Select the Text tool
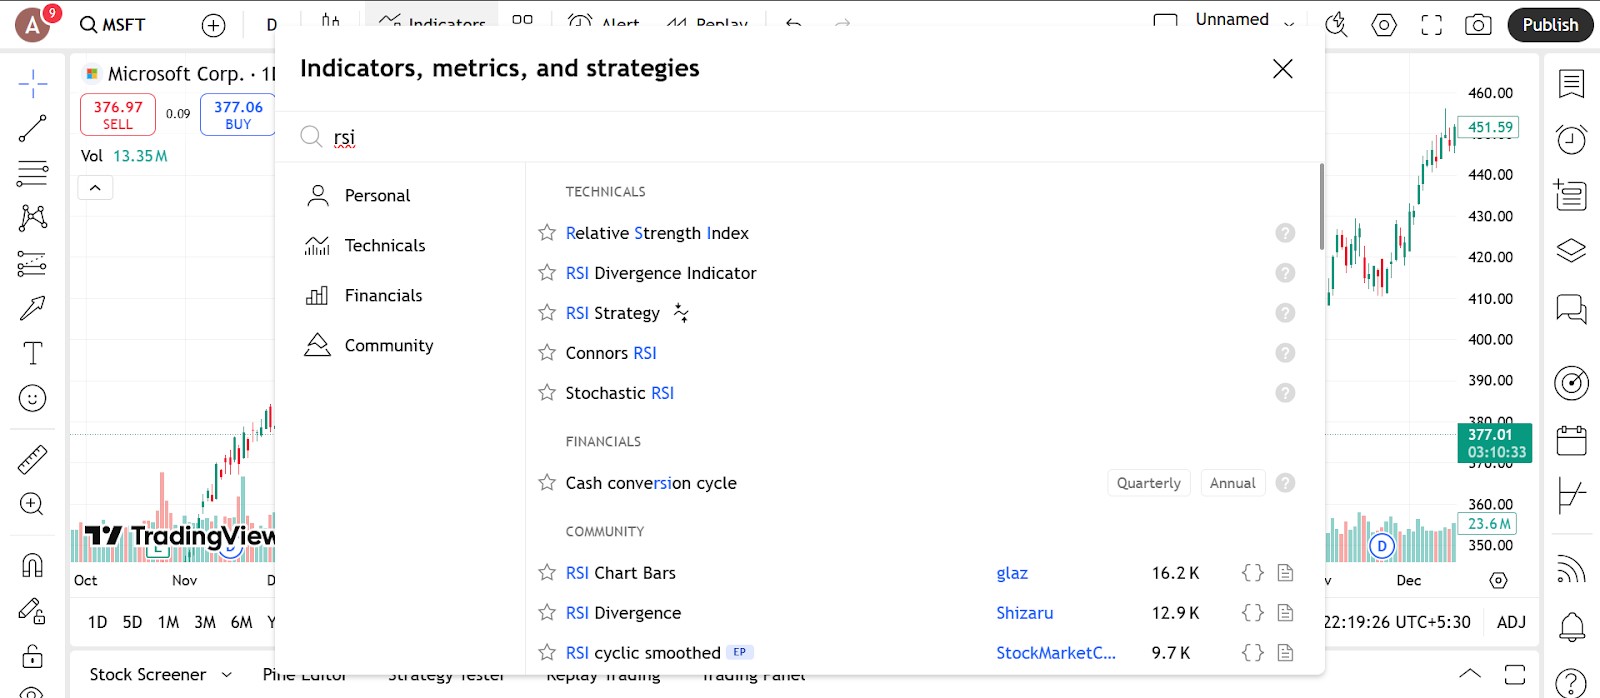Viewport: 1600px width, 698px height. point(33,353)
